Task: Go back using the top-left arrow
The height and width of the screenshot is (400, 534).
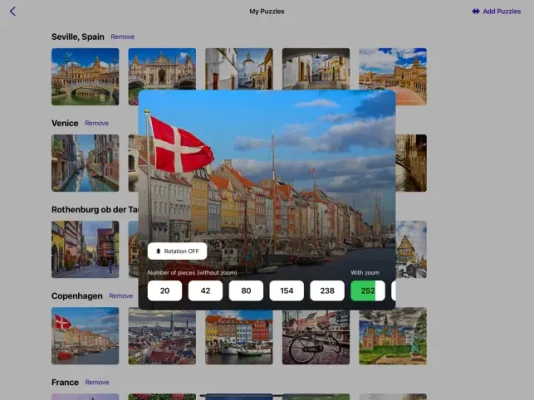Action: [x=13, y=11]
